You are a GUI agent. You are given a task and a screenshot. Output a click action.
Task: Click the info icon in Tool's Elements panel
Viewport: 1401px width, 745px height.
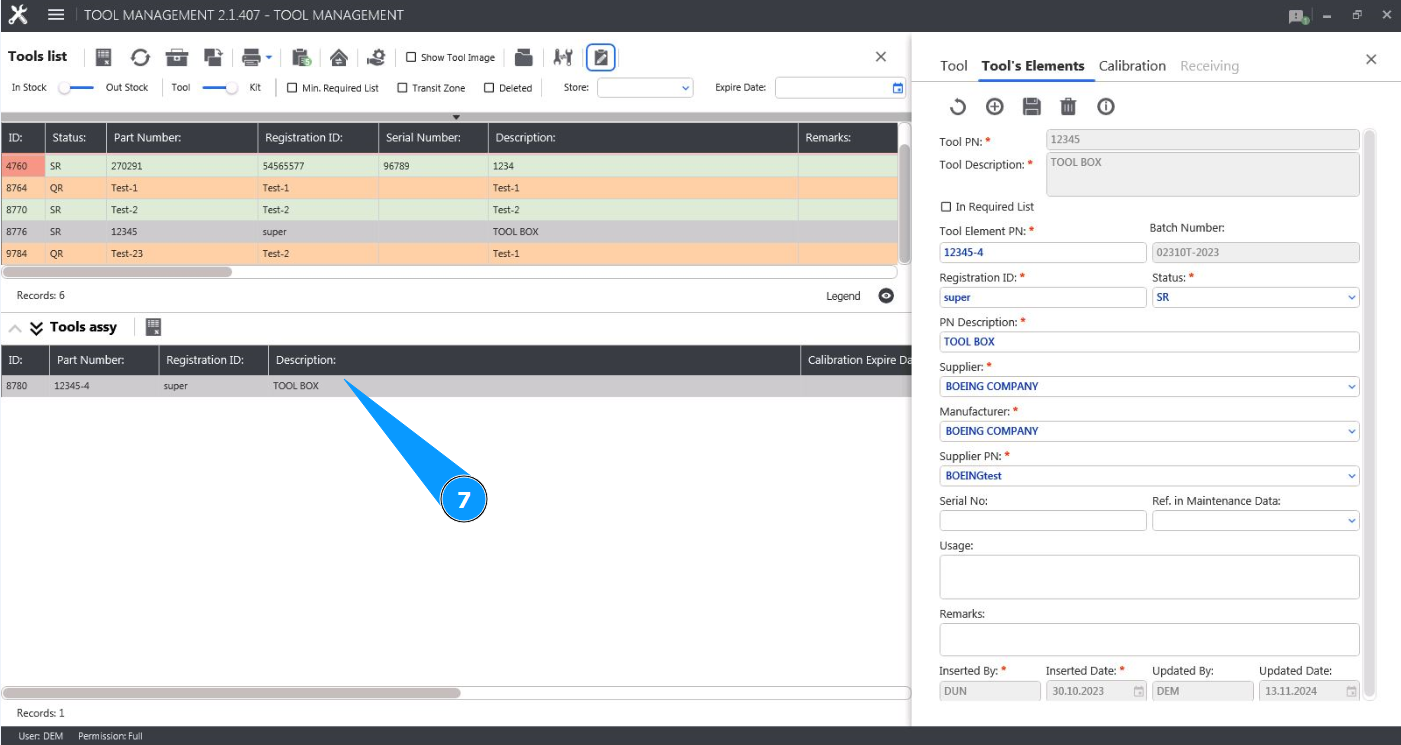click(x=1105, y=107)
